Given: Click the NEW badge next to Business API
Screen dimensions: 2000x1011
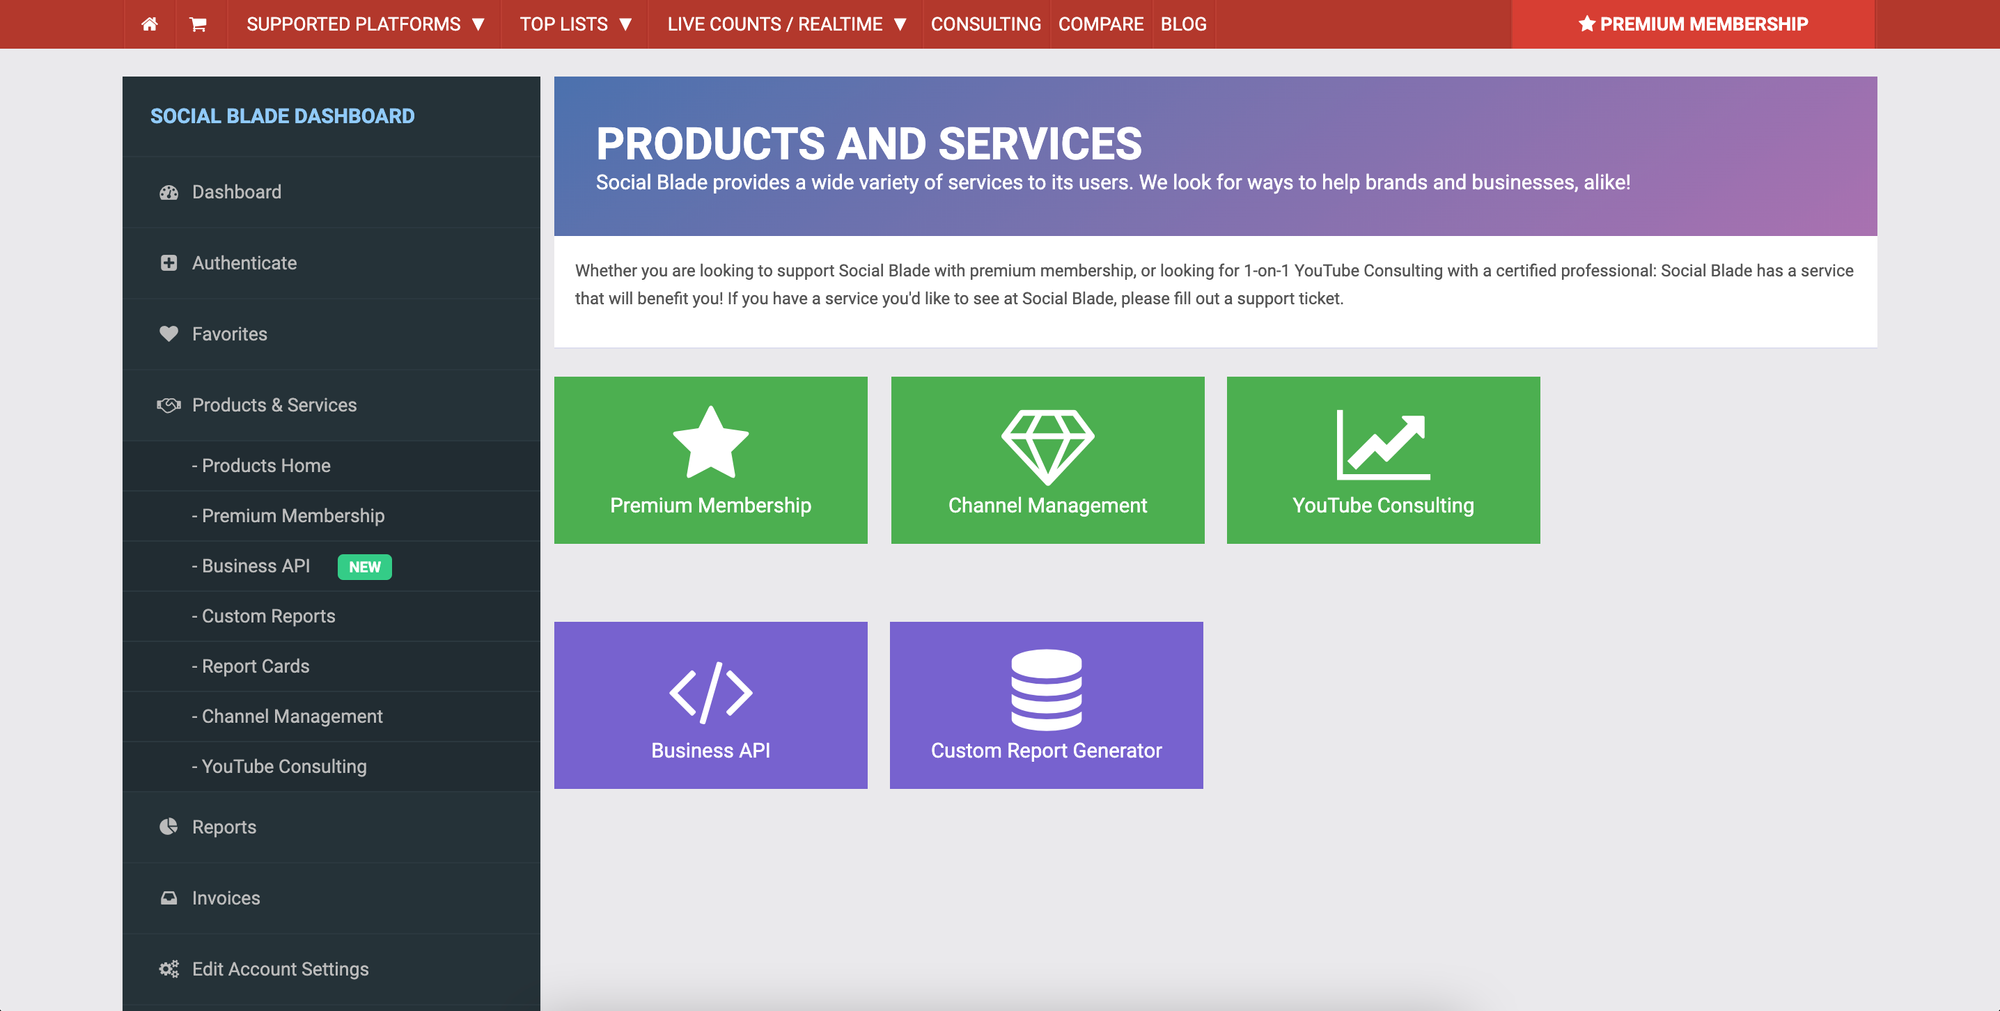Looking at the screenshot, I should click(x=365, y=567).
